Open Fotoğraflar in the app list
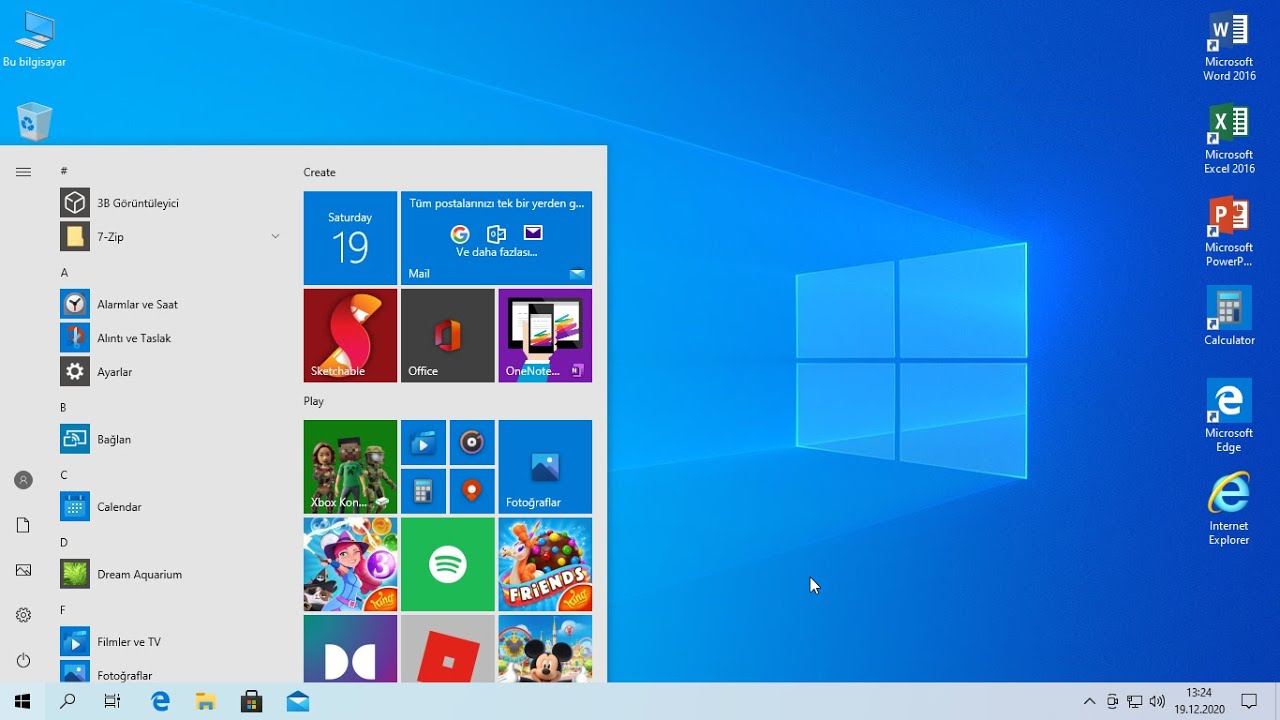This screenshot has height=720, width=1280. coord(170,672)
